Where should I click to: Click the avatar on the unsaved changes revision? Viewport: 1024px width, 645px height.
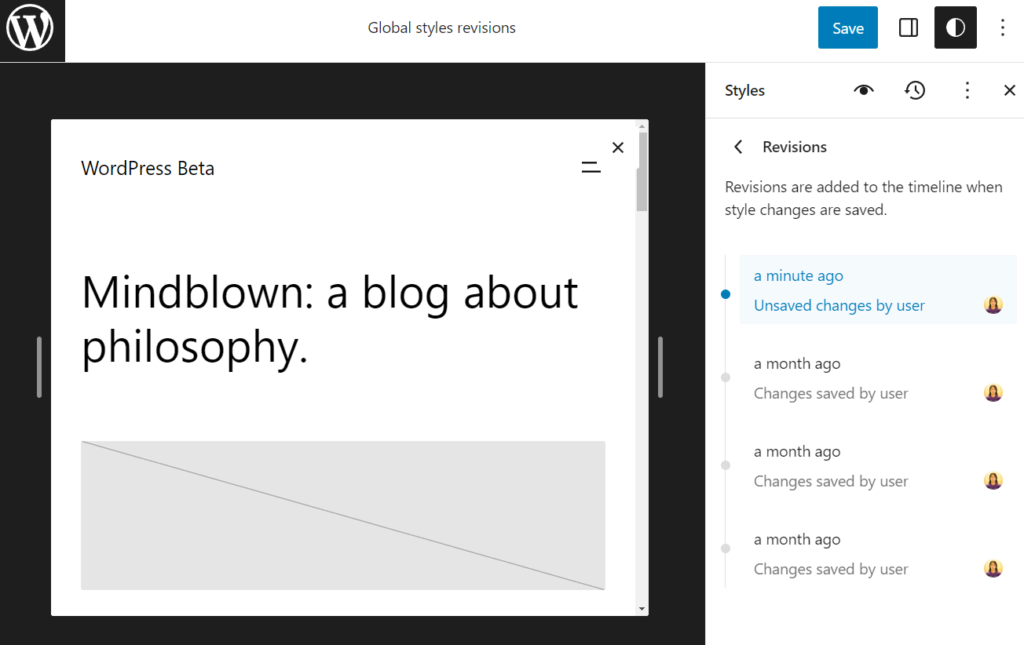point(992,304)
